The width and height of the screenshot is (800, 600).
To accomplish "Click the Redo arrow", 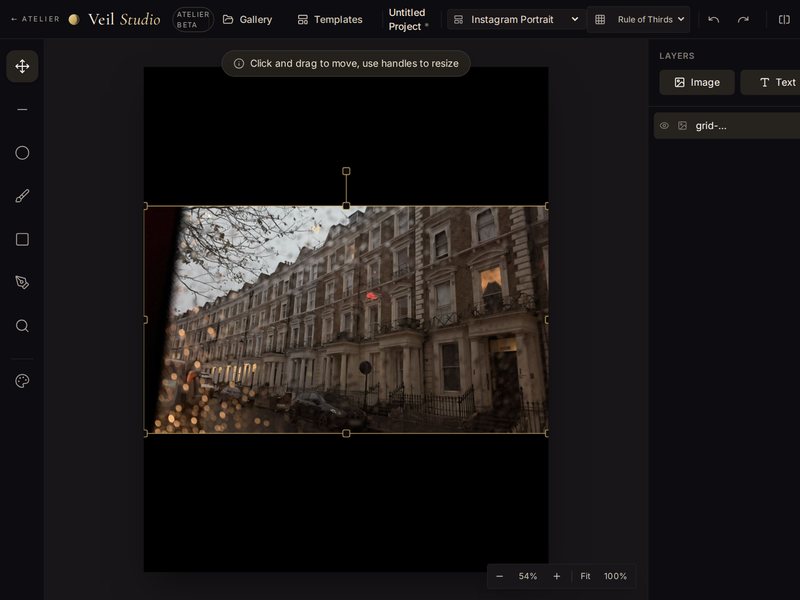I will pos(743,19).
